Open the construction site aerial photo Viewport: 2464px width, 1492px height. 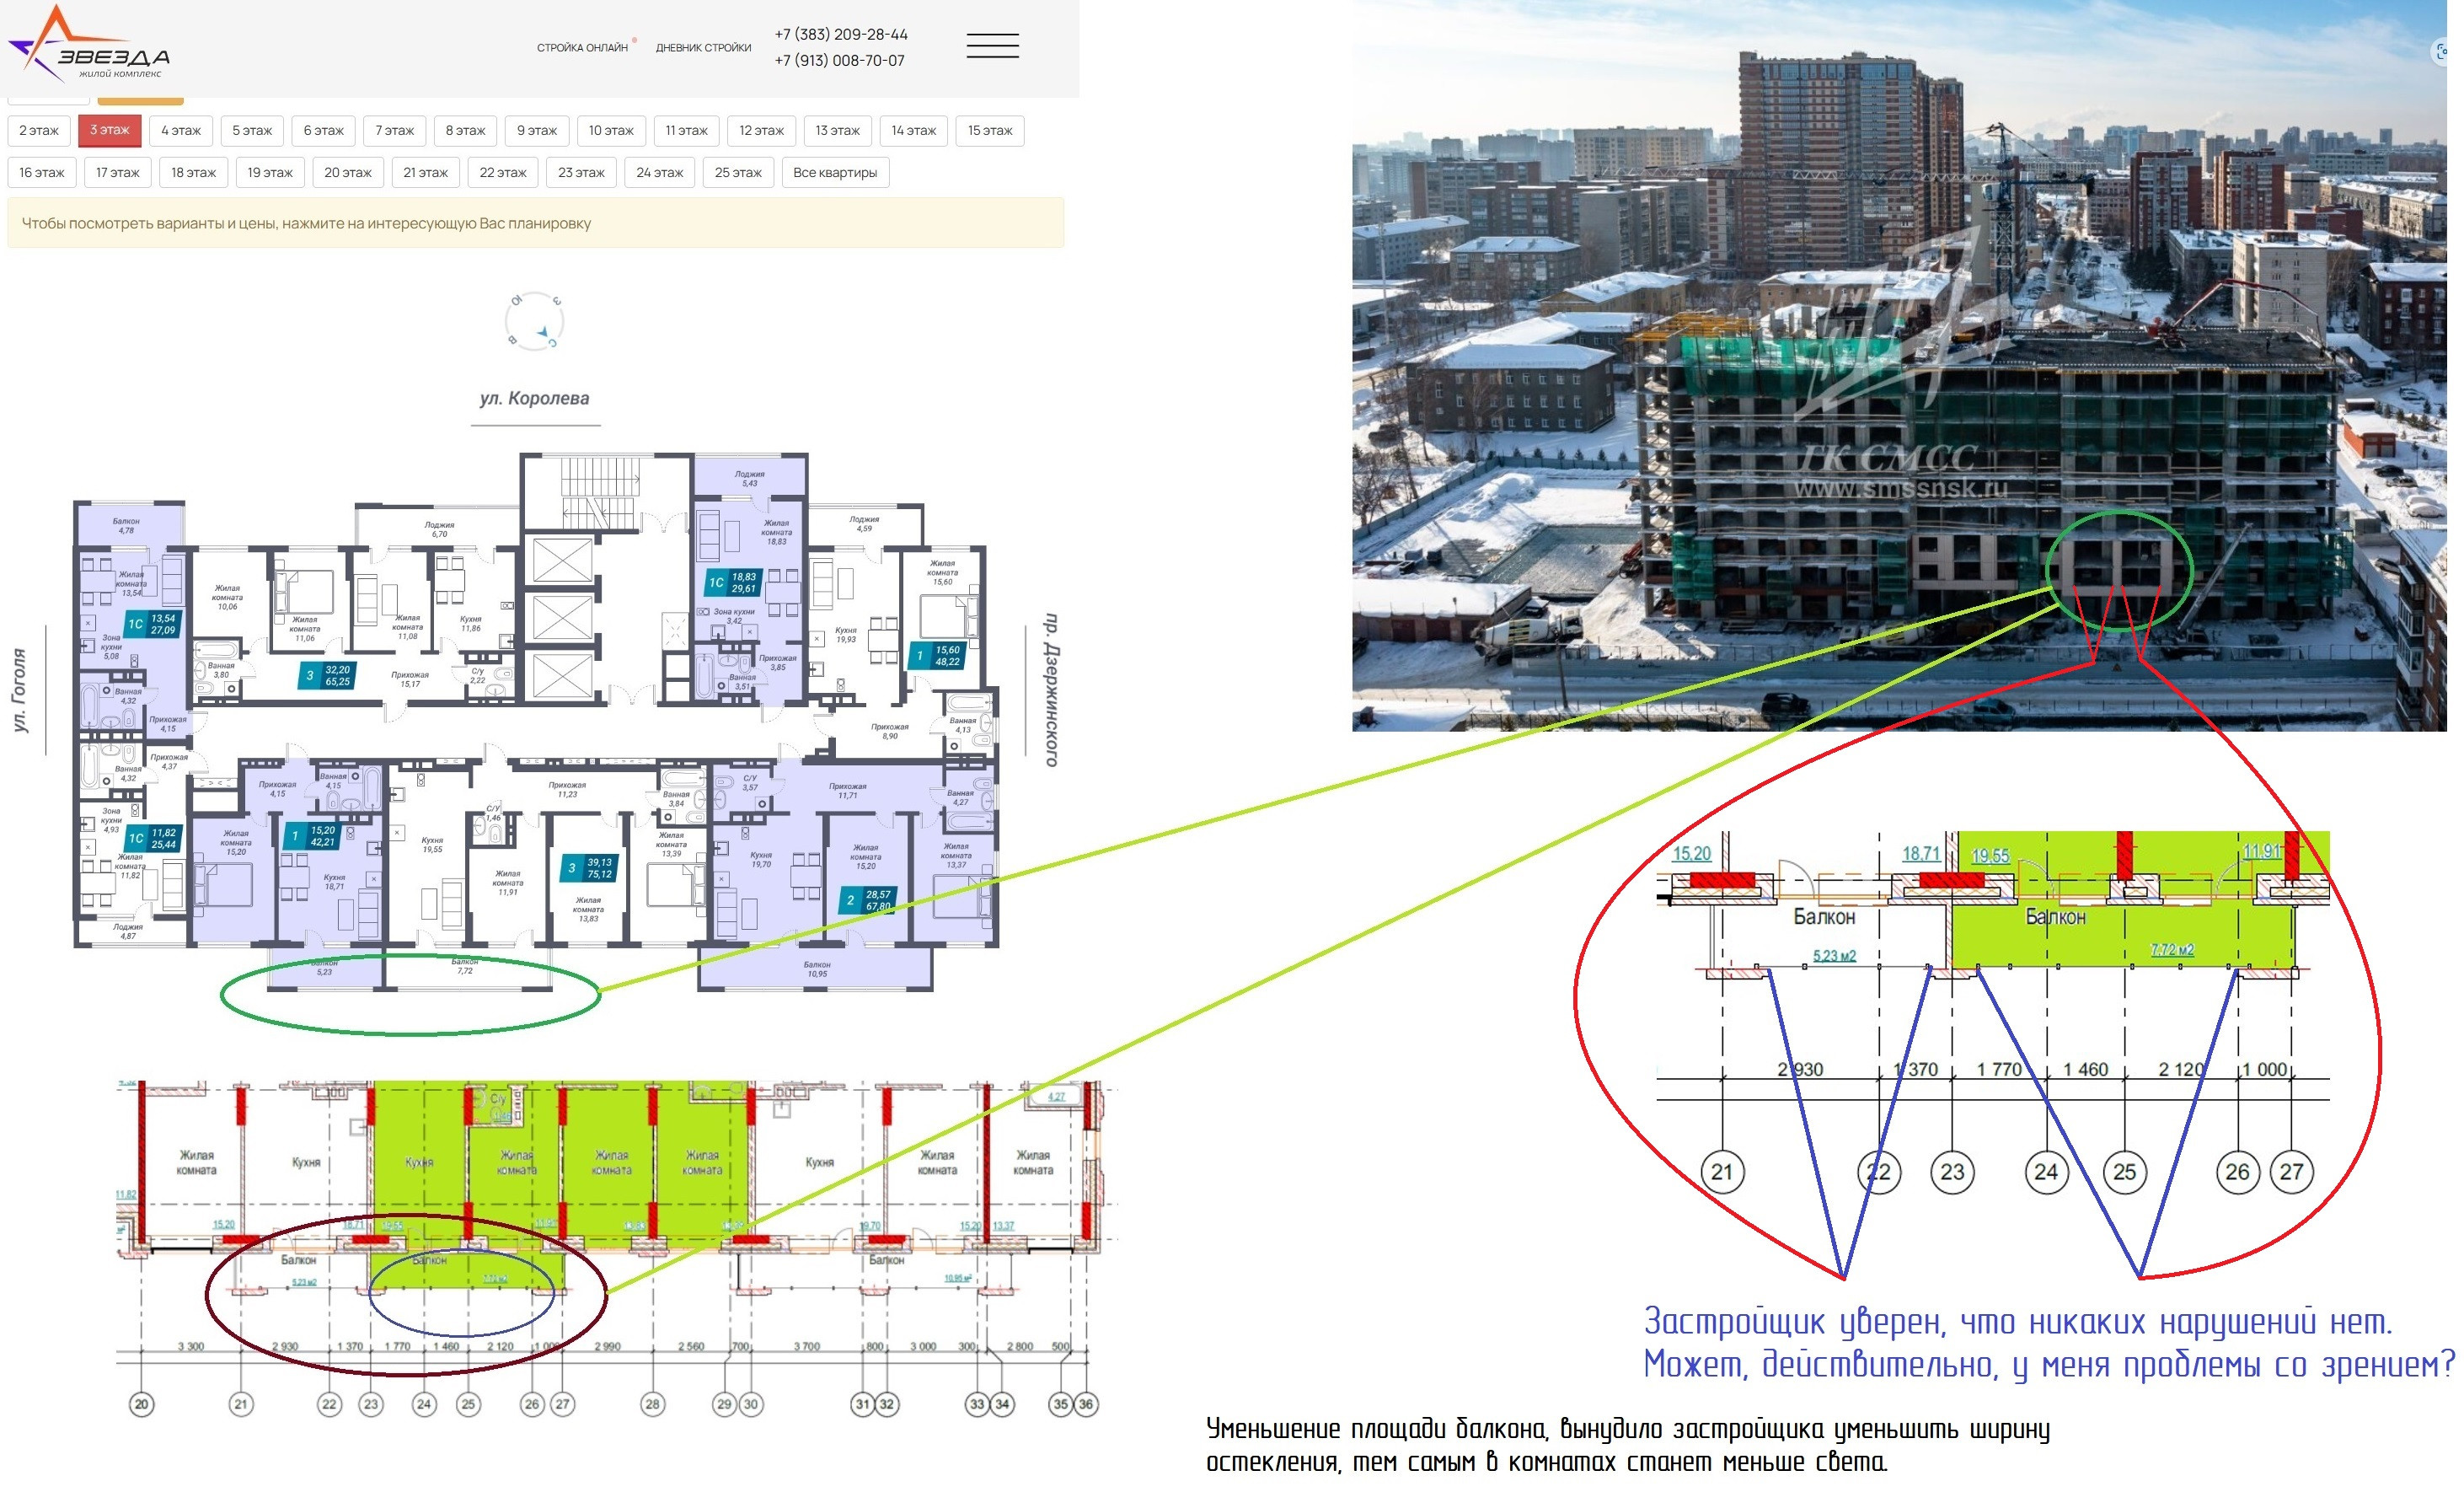[x=1899, y=365]
